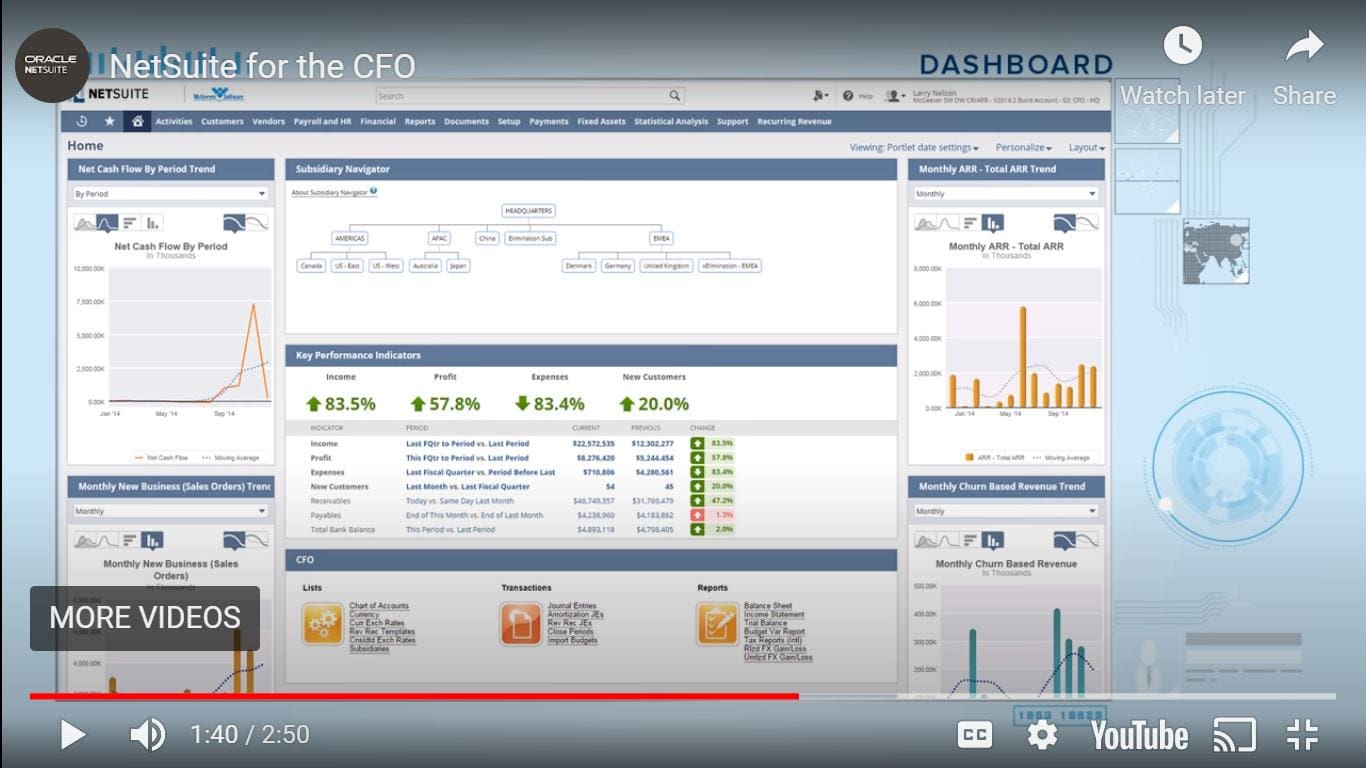
Task: Open the Oracle NetSuite channel avatar
Action: (x=52, y=65)
